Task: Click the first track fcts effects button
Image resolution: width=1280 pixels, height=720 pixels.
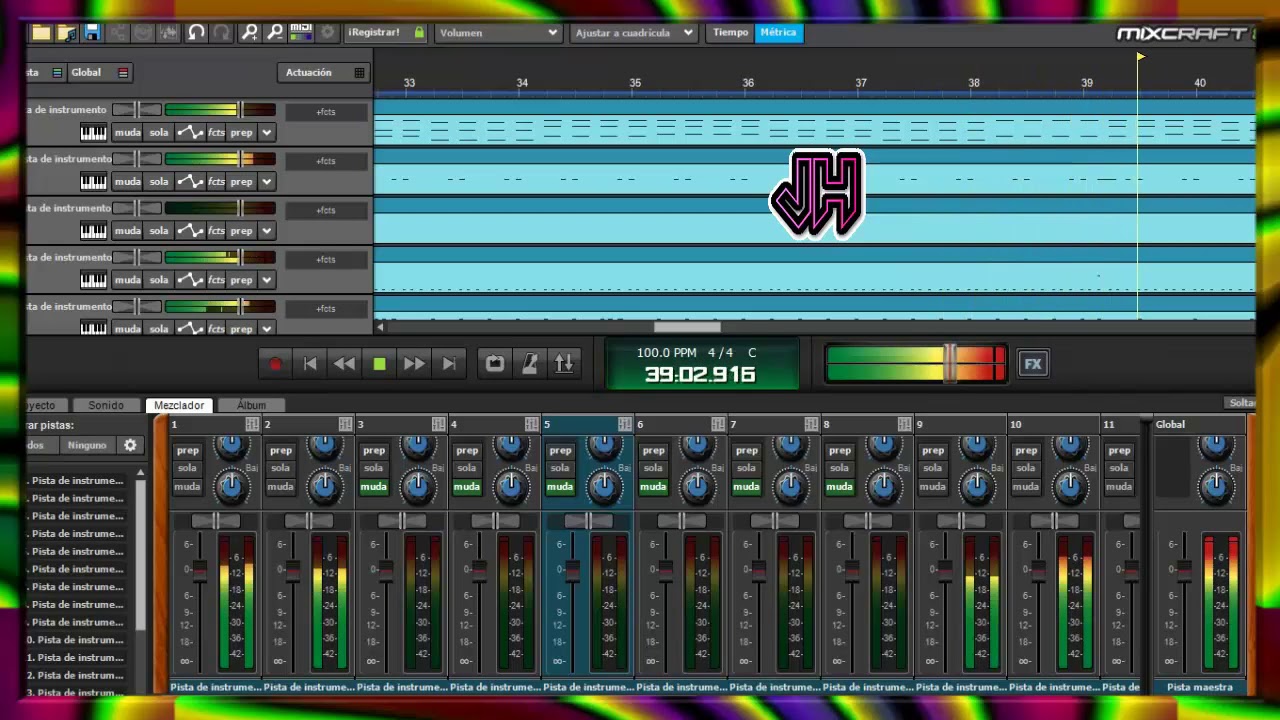Action: coord(216,132)
